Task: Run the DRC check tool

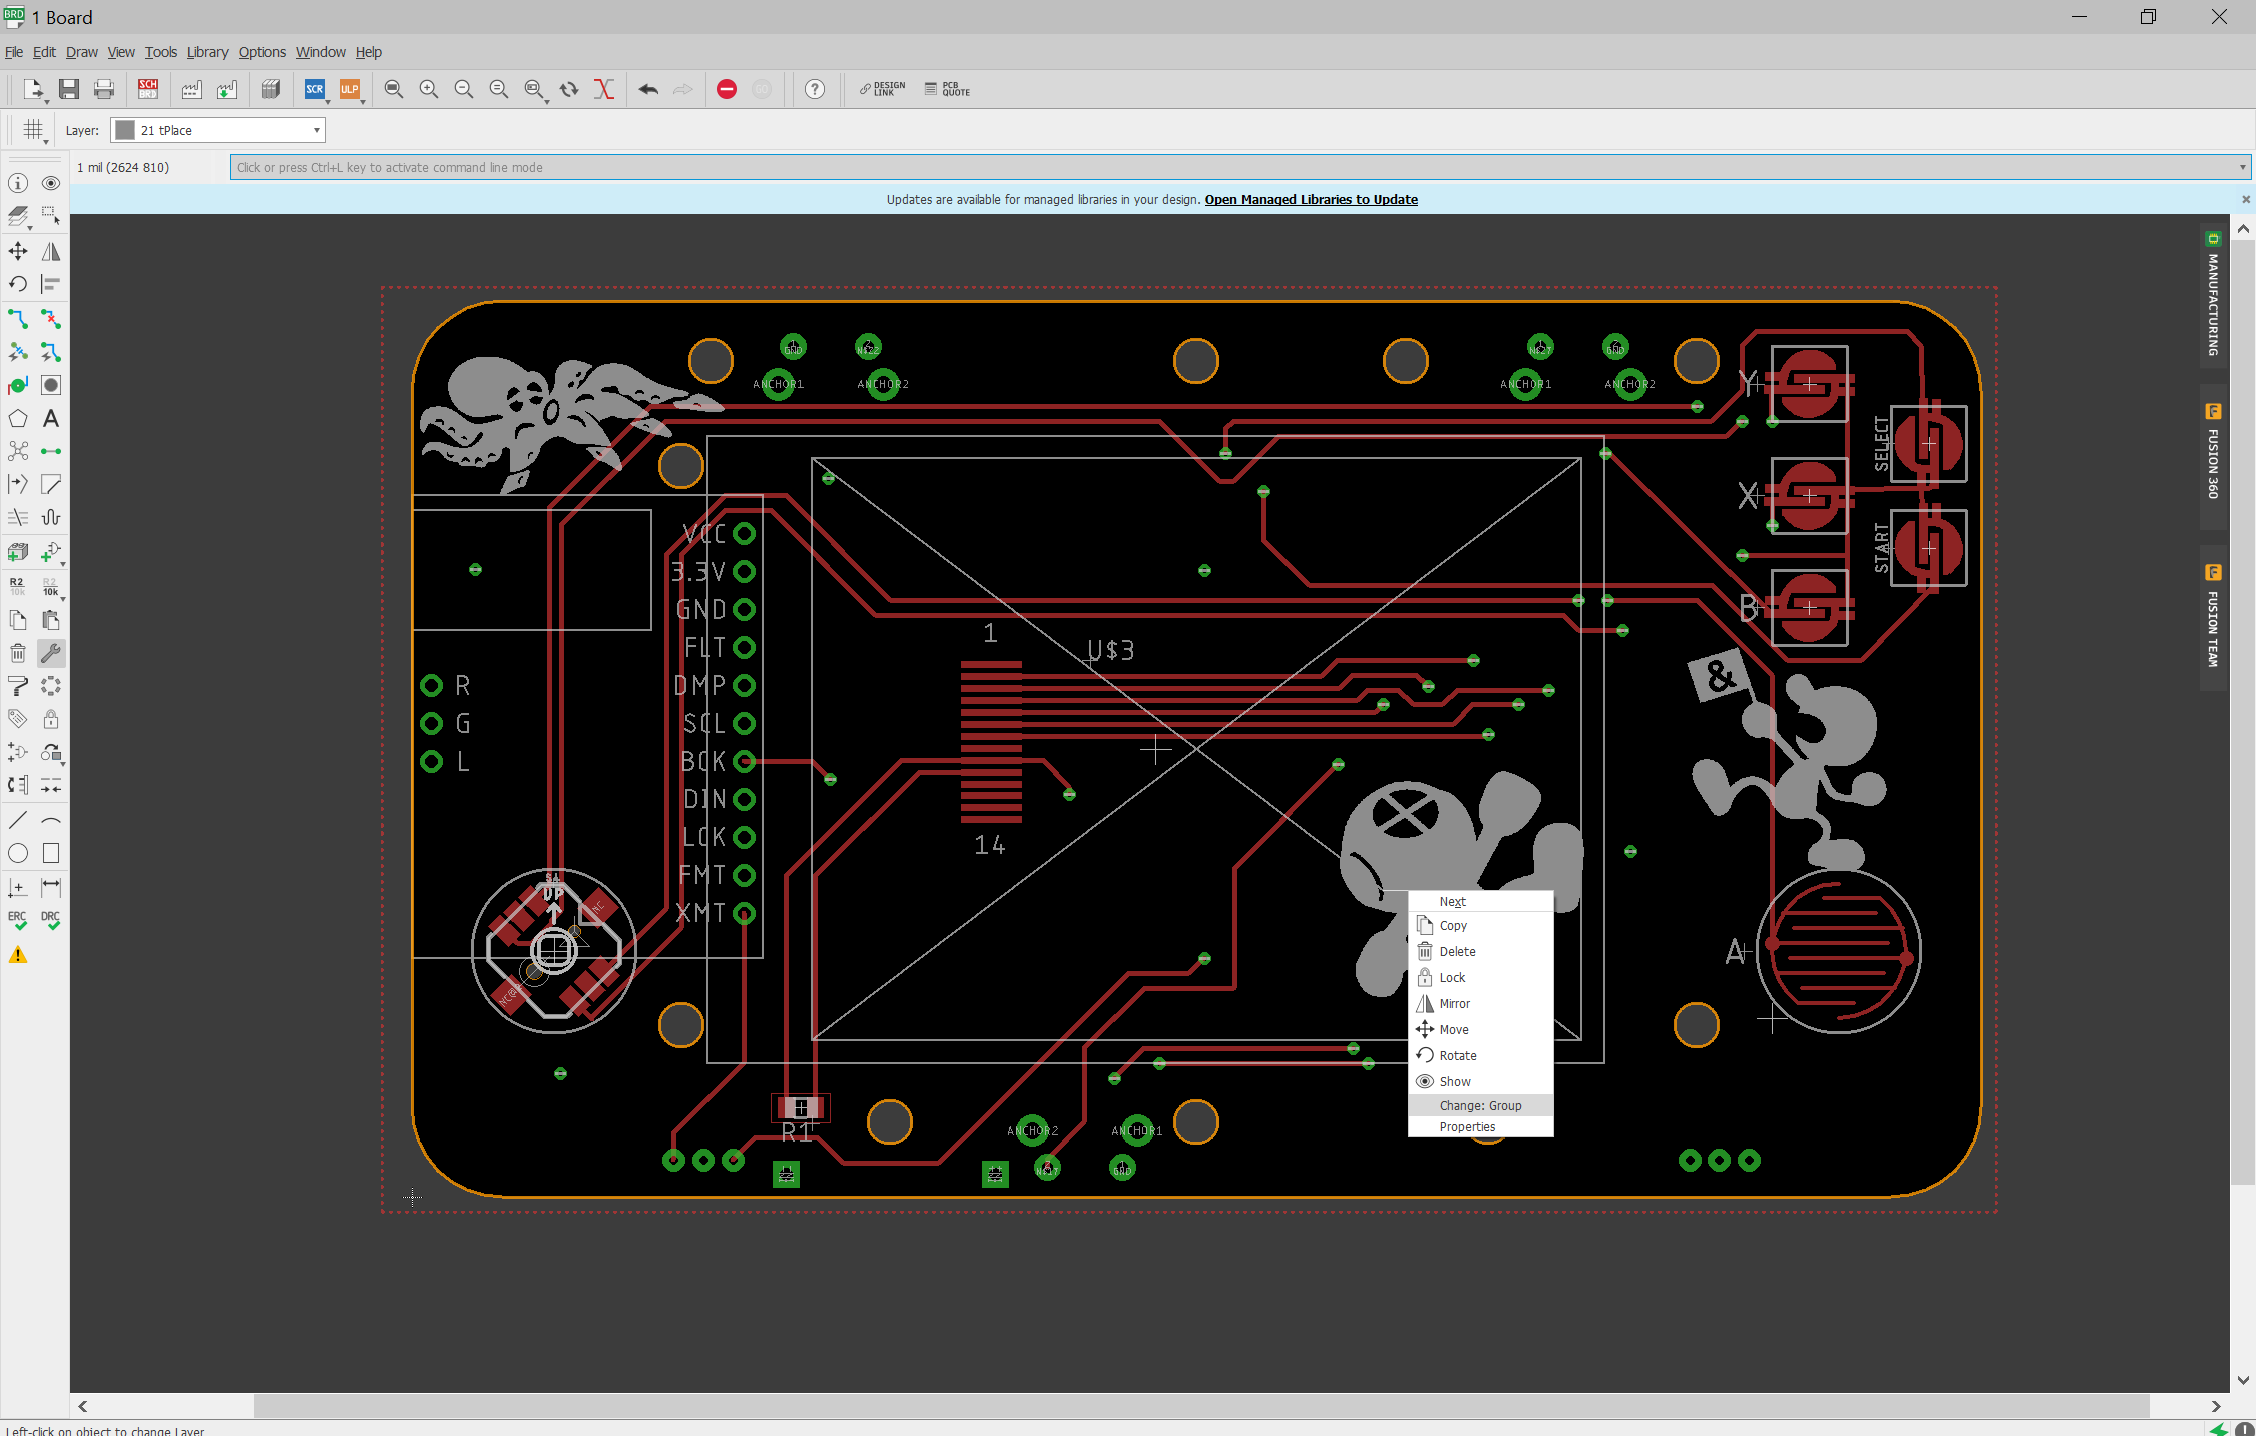Action: 51,920
